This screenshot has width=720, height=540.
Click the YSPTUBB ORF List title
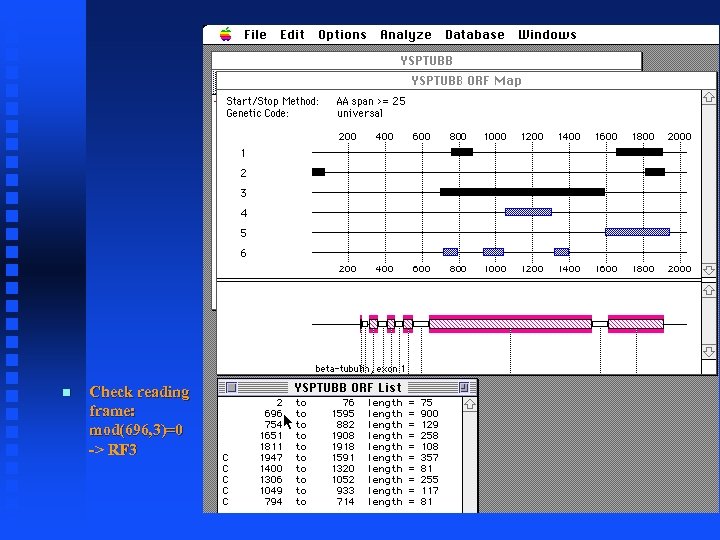click(x=348, y=388)
